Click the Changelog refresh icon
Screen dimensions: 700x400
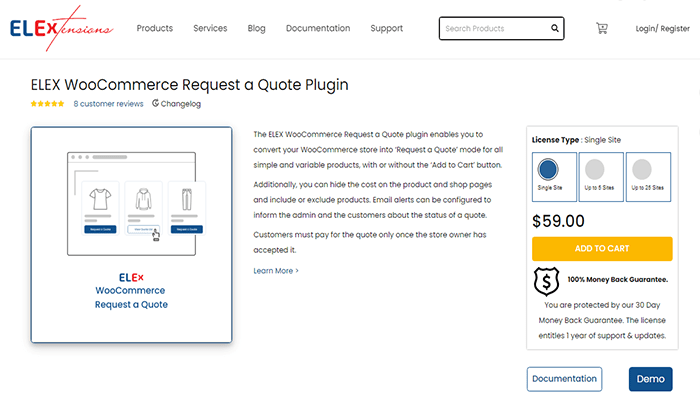tap(156, 103)
